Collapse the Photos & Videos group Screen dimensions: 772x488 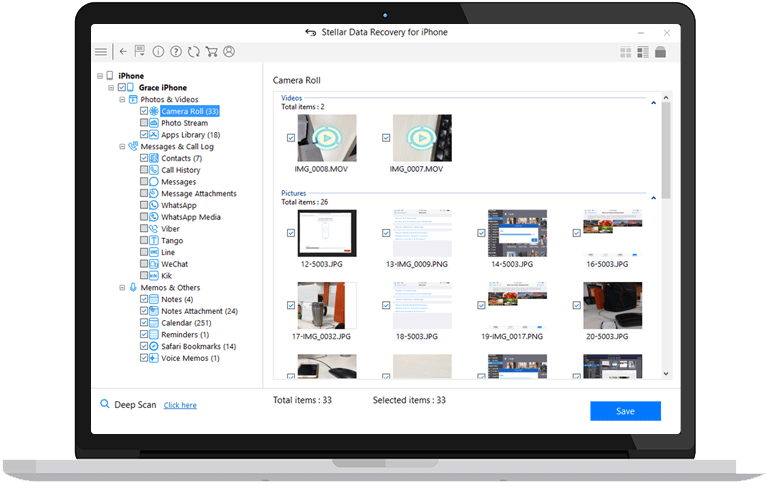click(122, 99)
